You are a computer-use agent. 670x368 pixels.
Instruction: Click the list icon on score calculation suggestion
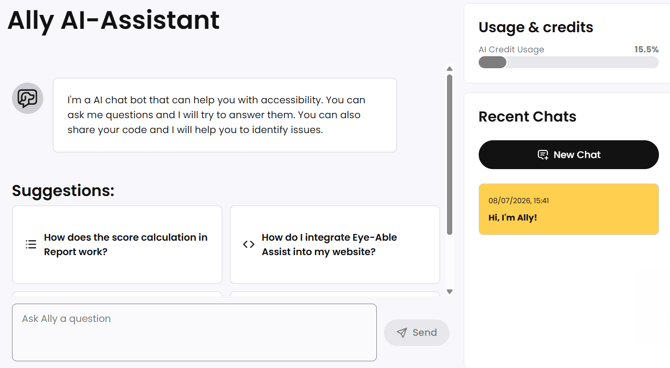[x=31, y=244]
